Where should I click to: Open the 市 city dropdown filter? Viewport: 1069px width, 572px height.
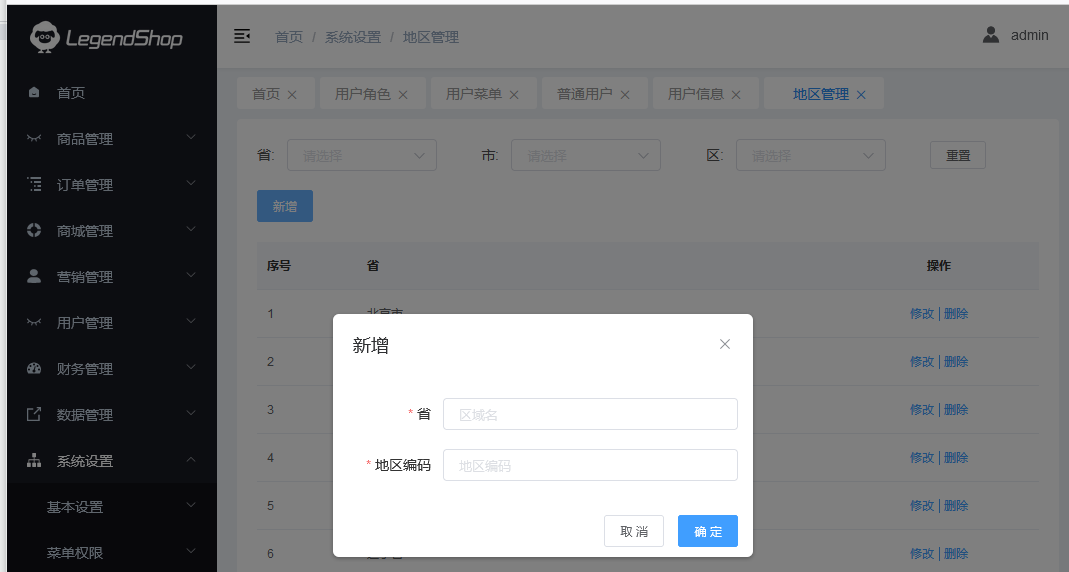586,155
